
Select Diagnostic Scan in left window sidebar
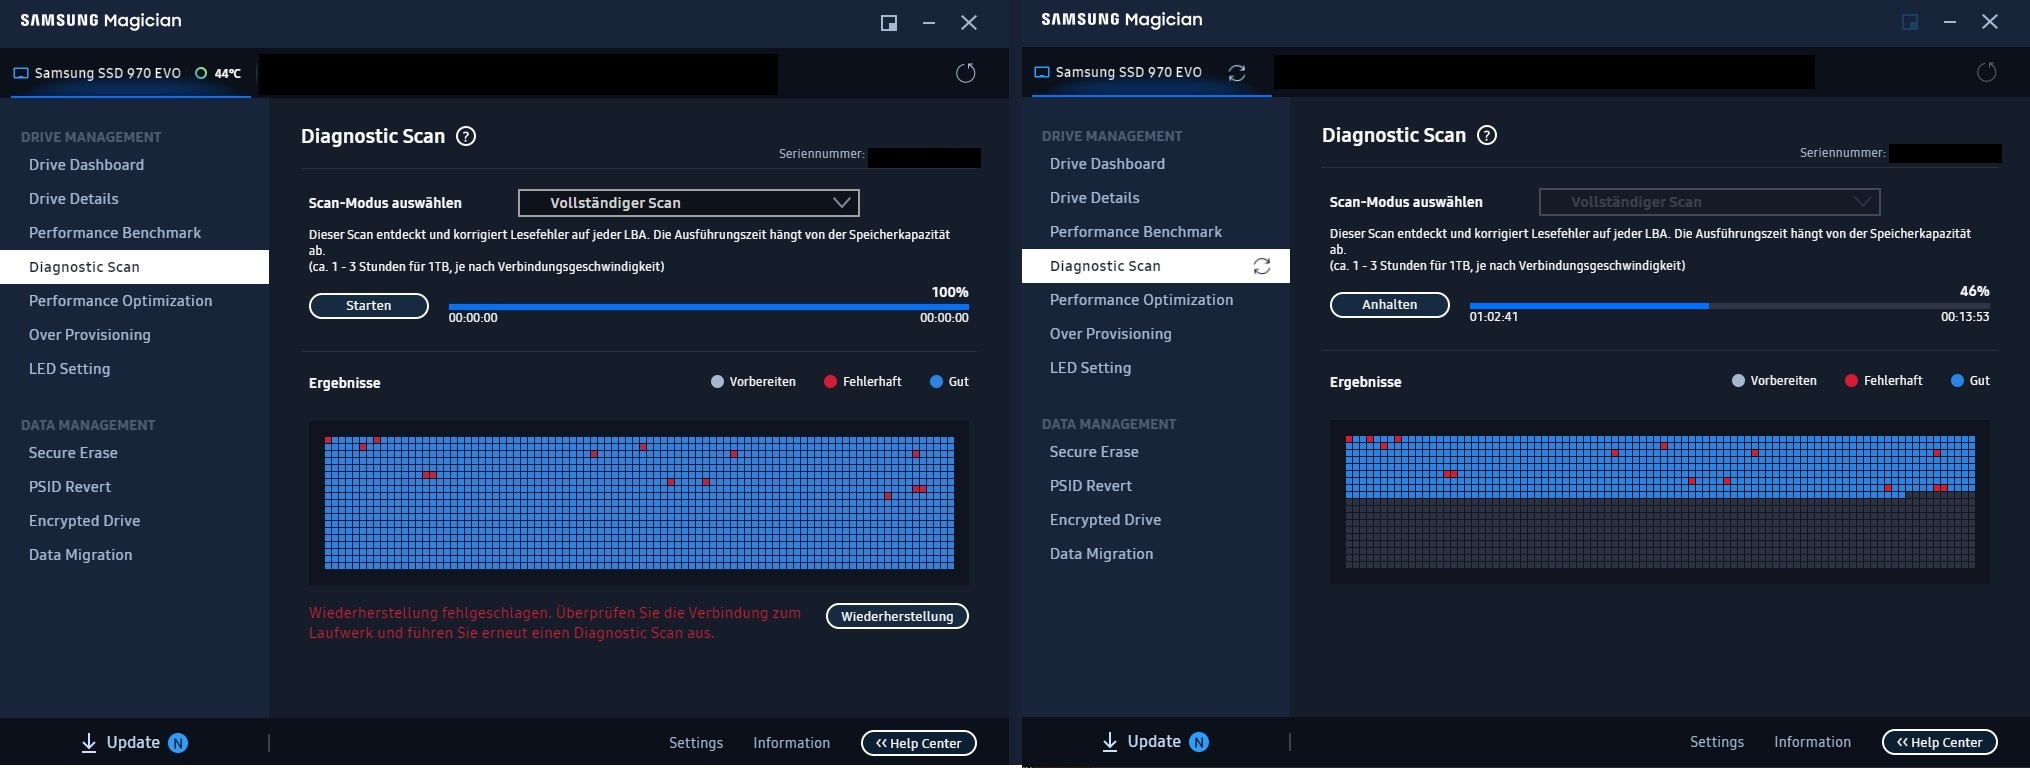pos(134,267)
